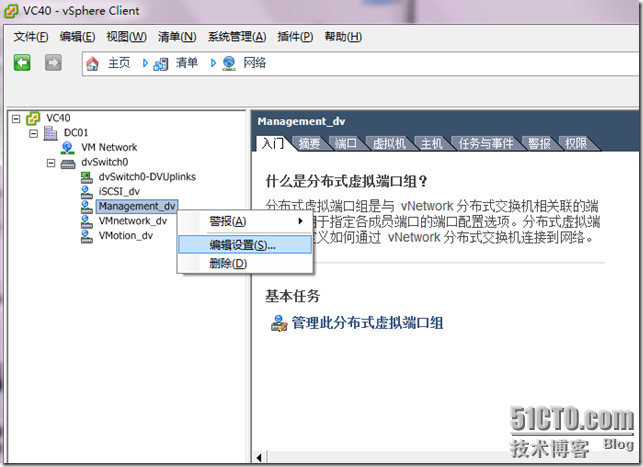Click the dvSwitch0 switch icon
Viewport: 643px width, 467px height.
(68, 164)
